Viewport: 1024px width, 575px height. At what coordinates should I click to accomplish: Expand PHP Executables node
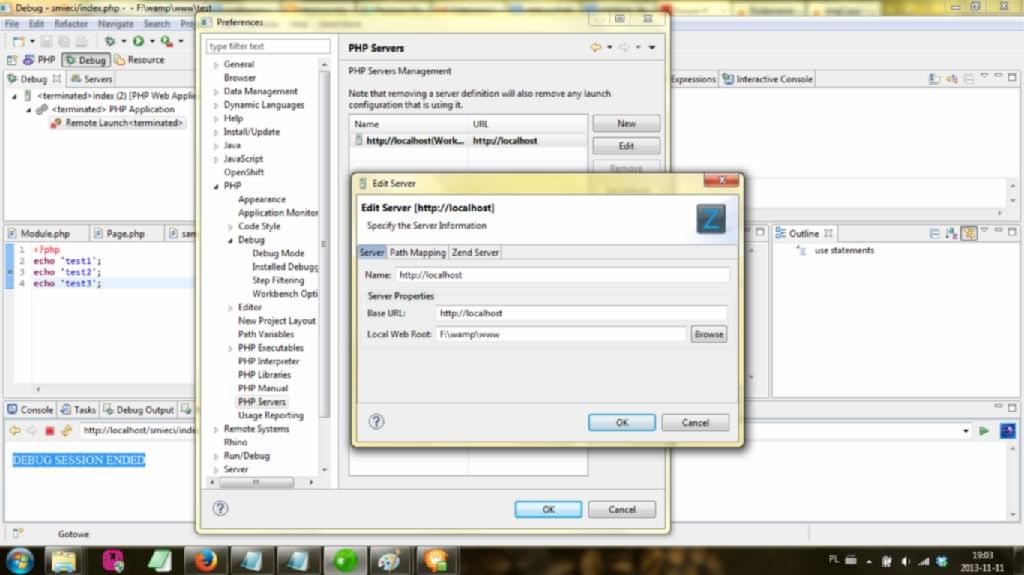click(230, 348)
